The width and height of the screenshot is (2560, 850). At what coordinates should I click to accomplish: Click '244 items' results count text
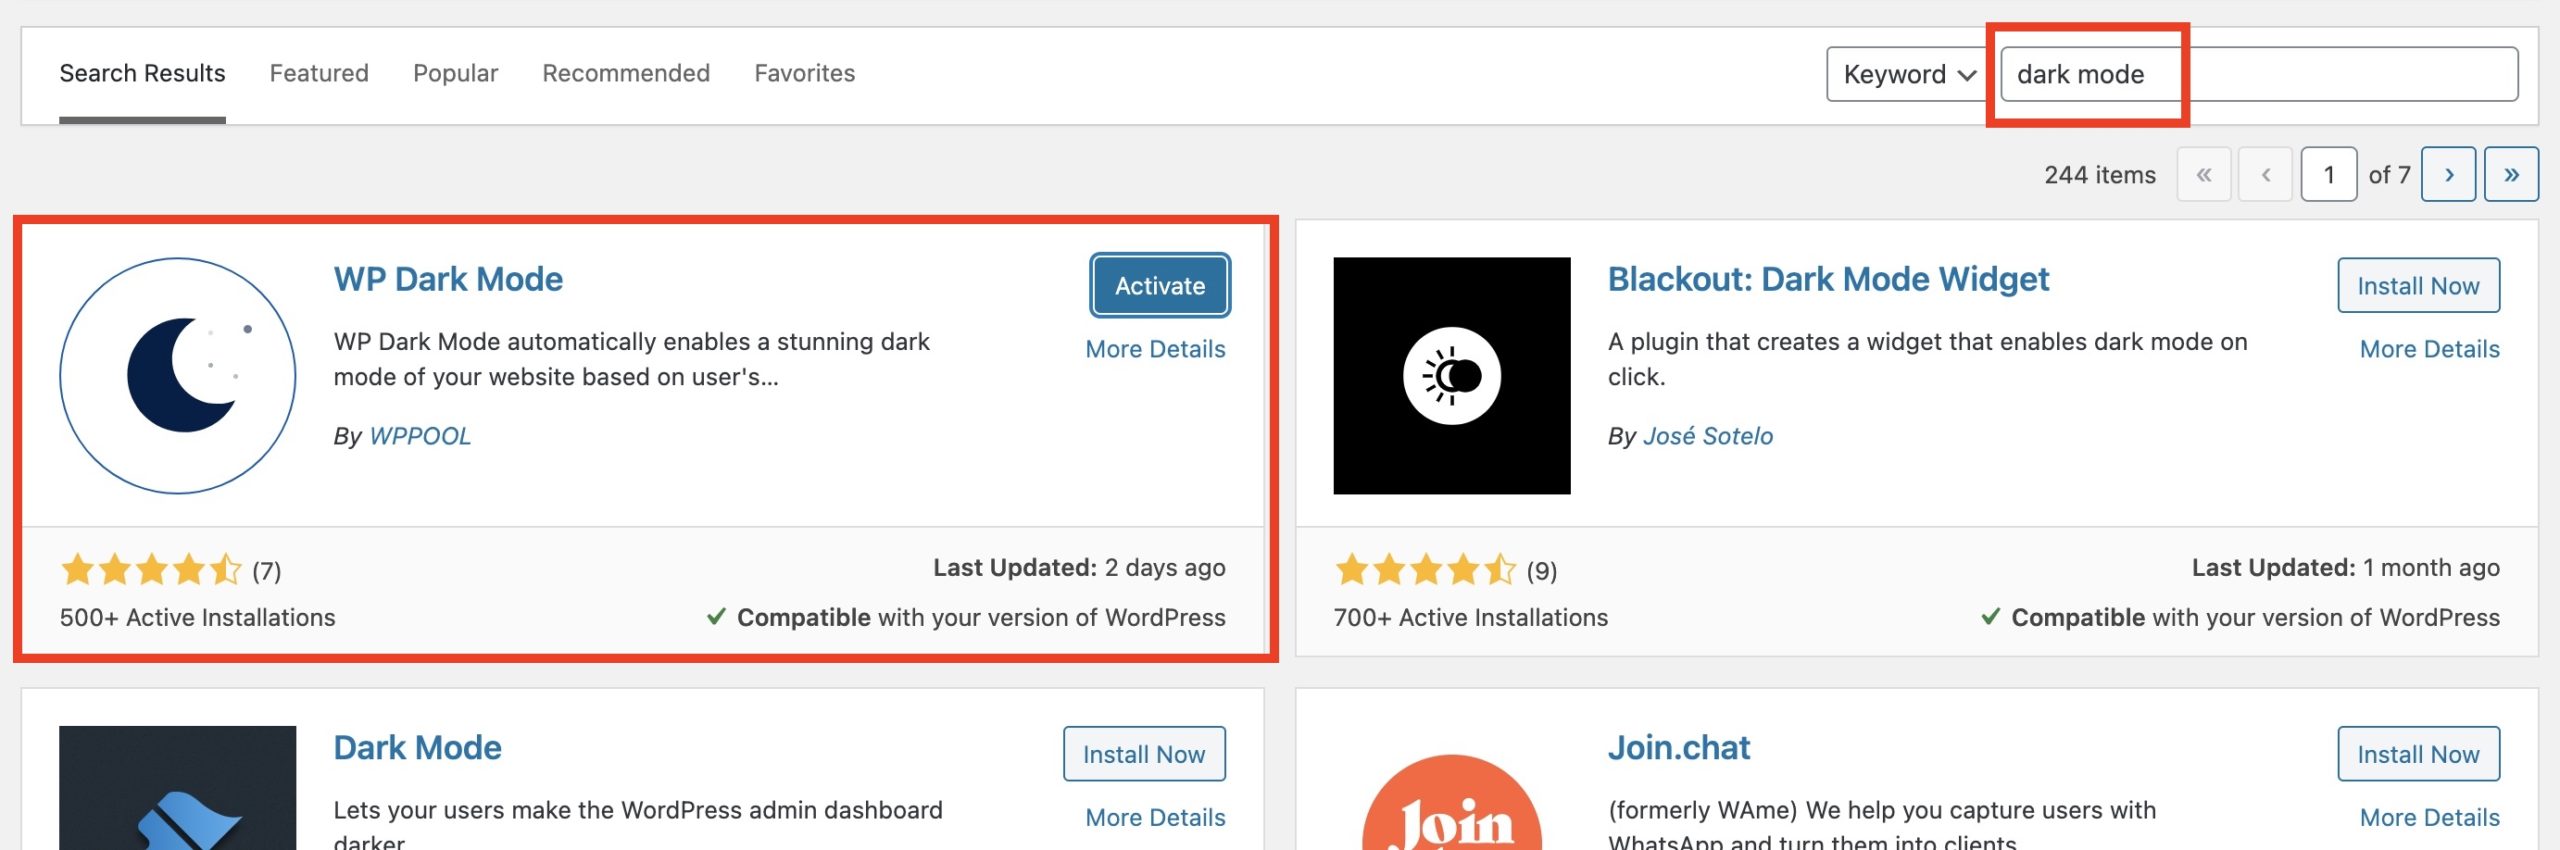2100,175
